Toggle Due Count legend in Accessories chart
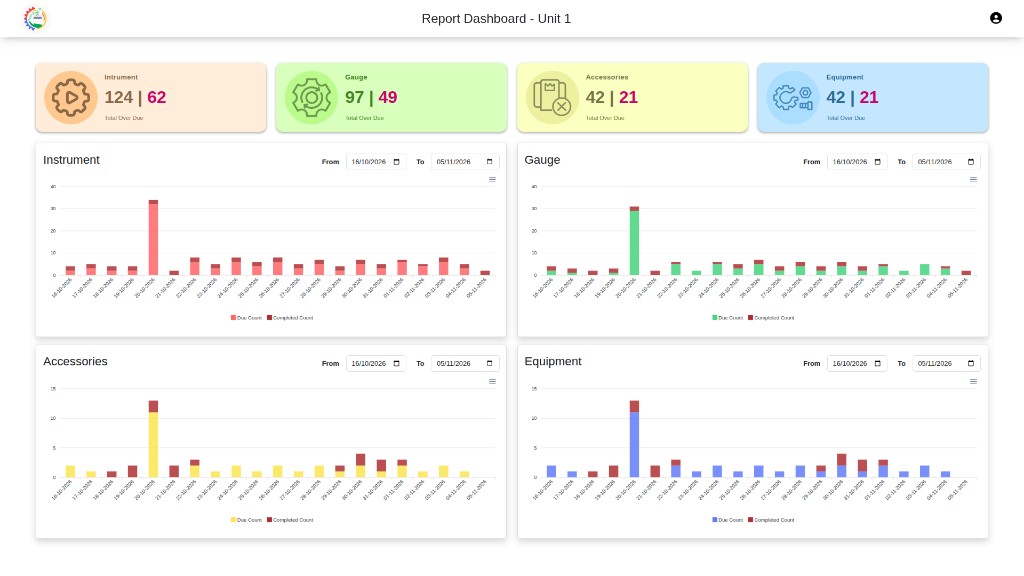Image resolution: width=1024 pixels, height=576 pixels. pyautogui.click(x=246, y=520)
